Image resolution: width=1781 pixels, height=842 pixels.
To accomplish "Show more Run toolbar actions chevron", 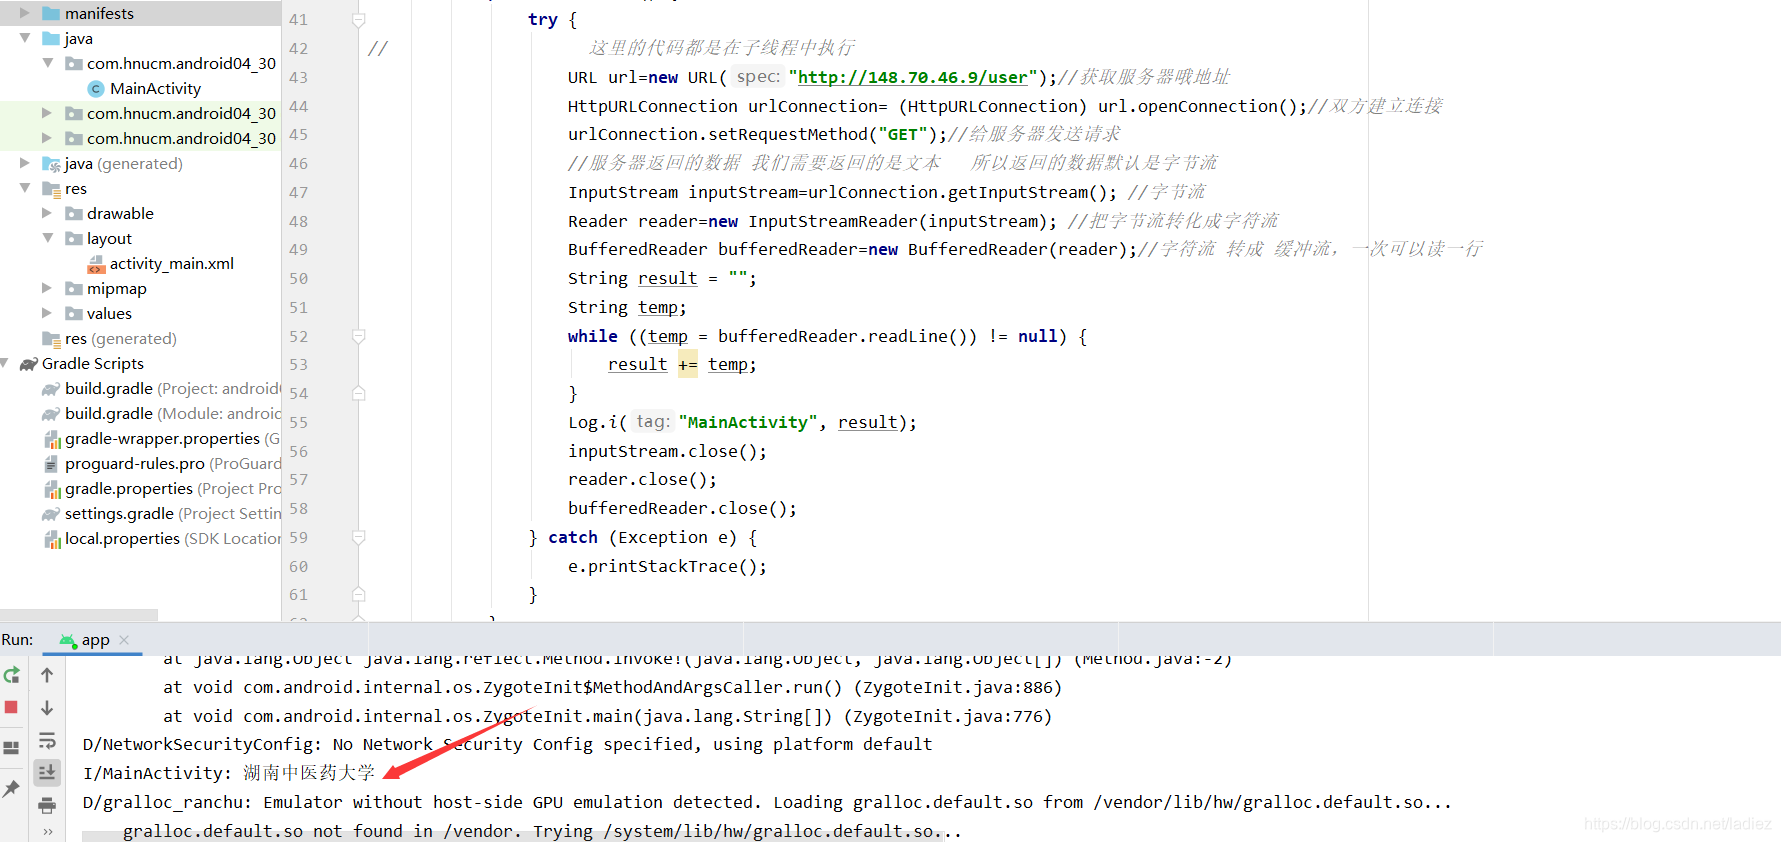I will pyautogui.click(x=47, y=832).
